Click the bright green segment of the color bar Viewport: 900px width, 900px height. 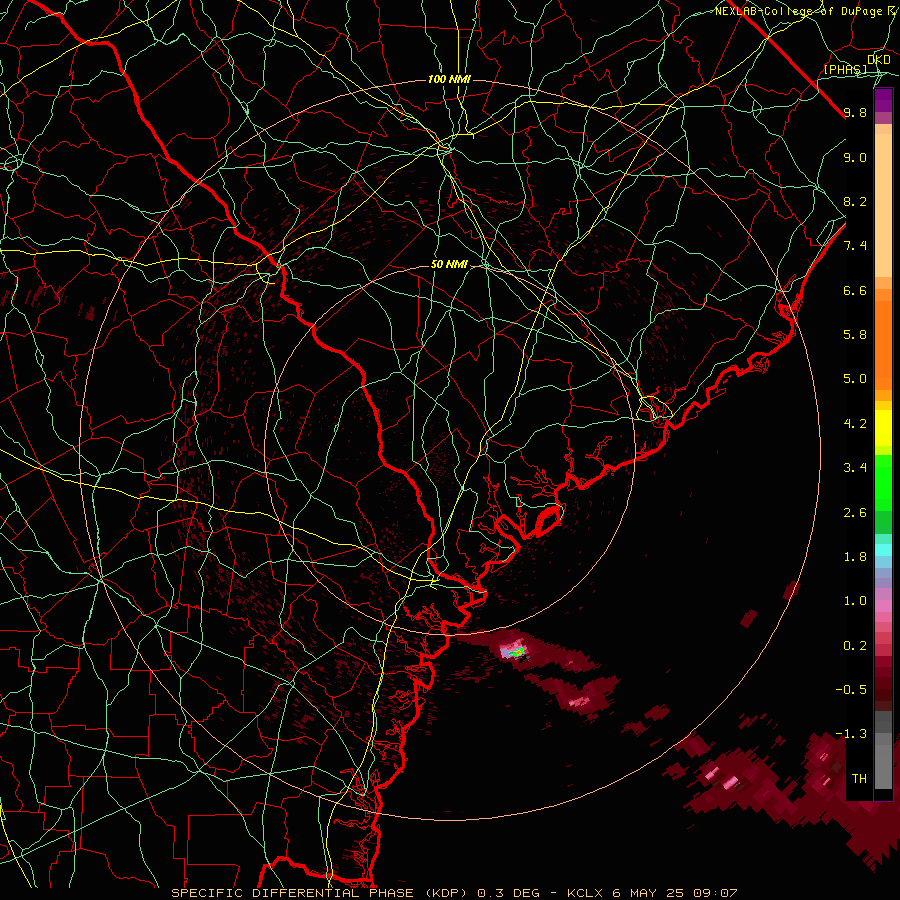(x=883, y=482)
